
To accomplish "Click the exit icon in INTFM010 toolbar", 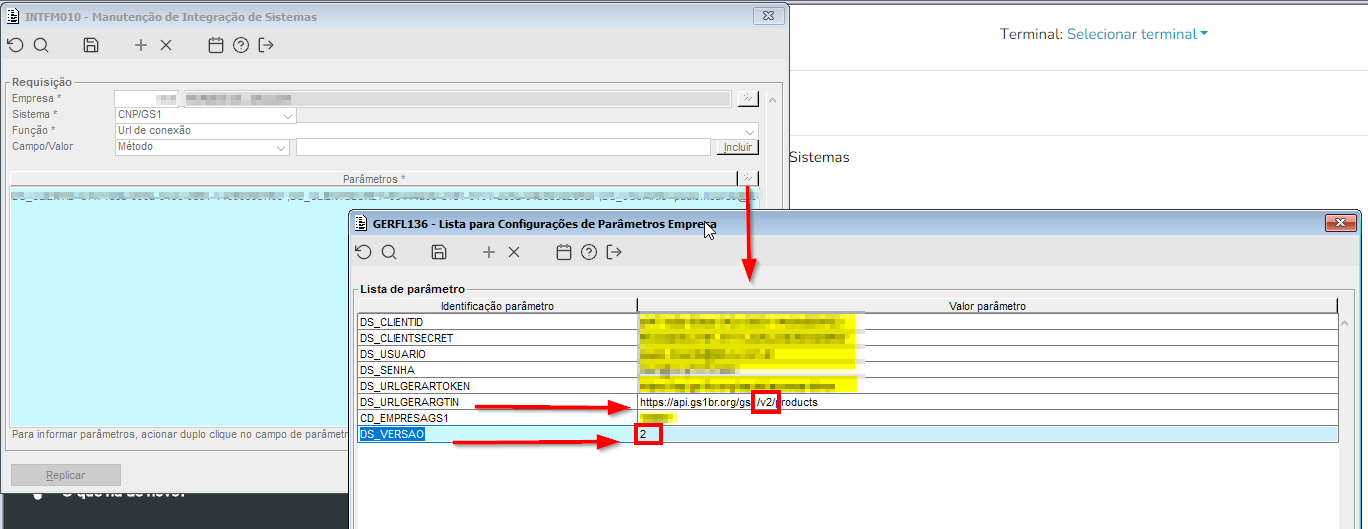I will (x=266, y=45).
